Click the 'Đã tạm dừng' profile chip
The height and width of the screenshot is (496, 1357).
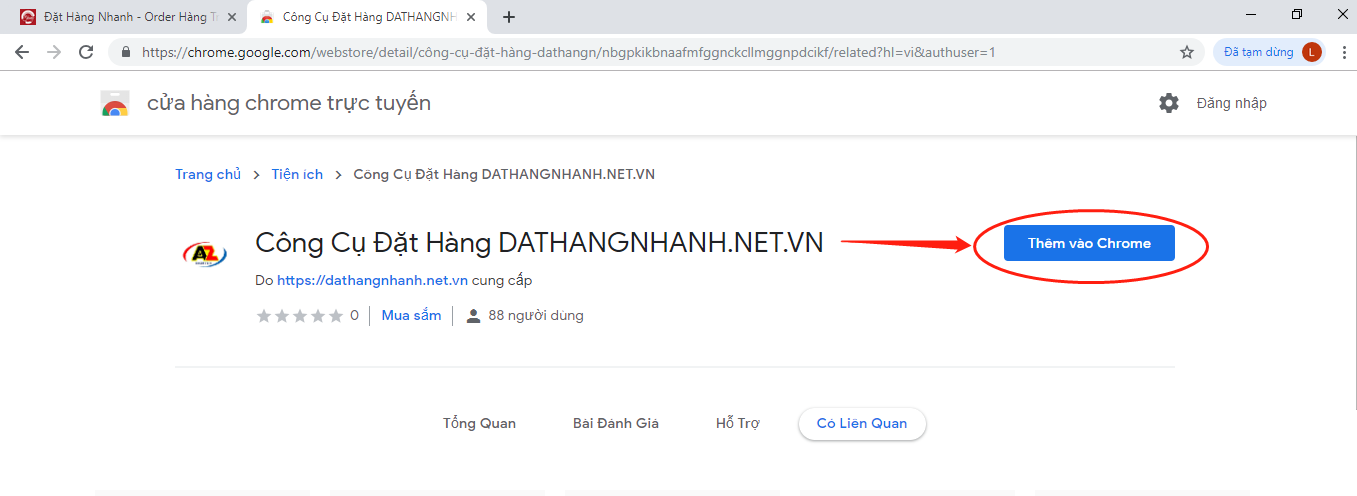(1269, 52)
